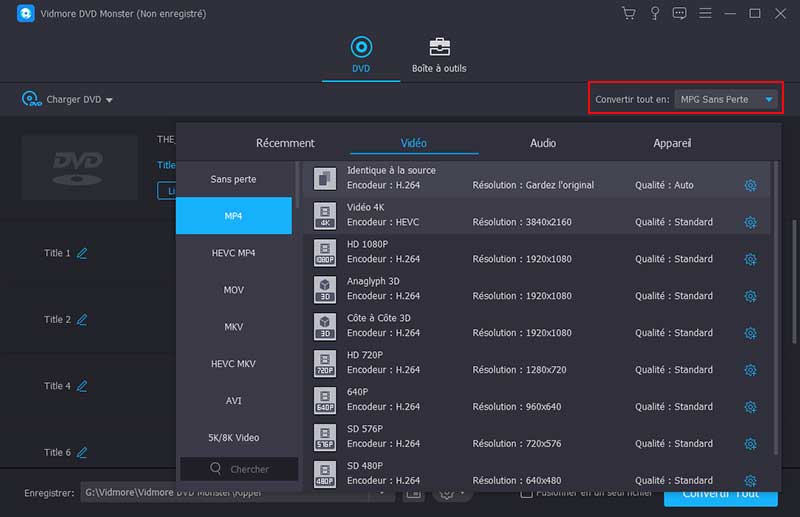The width and height of the screenshot is (800, 517).
Task: Open the output path dropdown
Action: 384,494
